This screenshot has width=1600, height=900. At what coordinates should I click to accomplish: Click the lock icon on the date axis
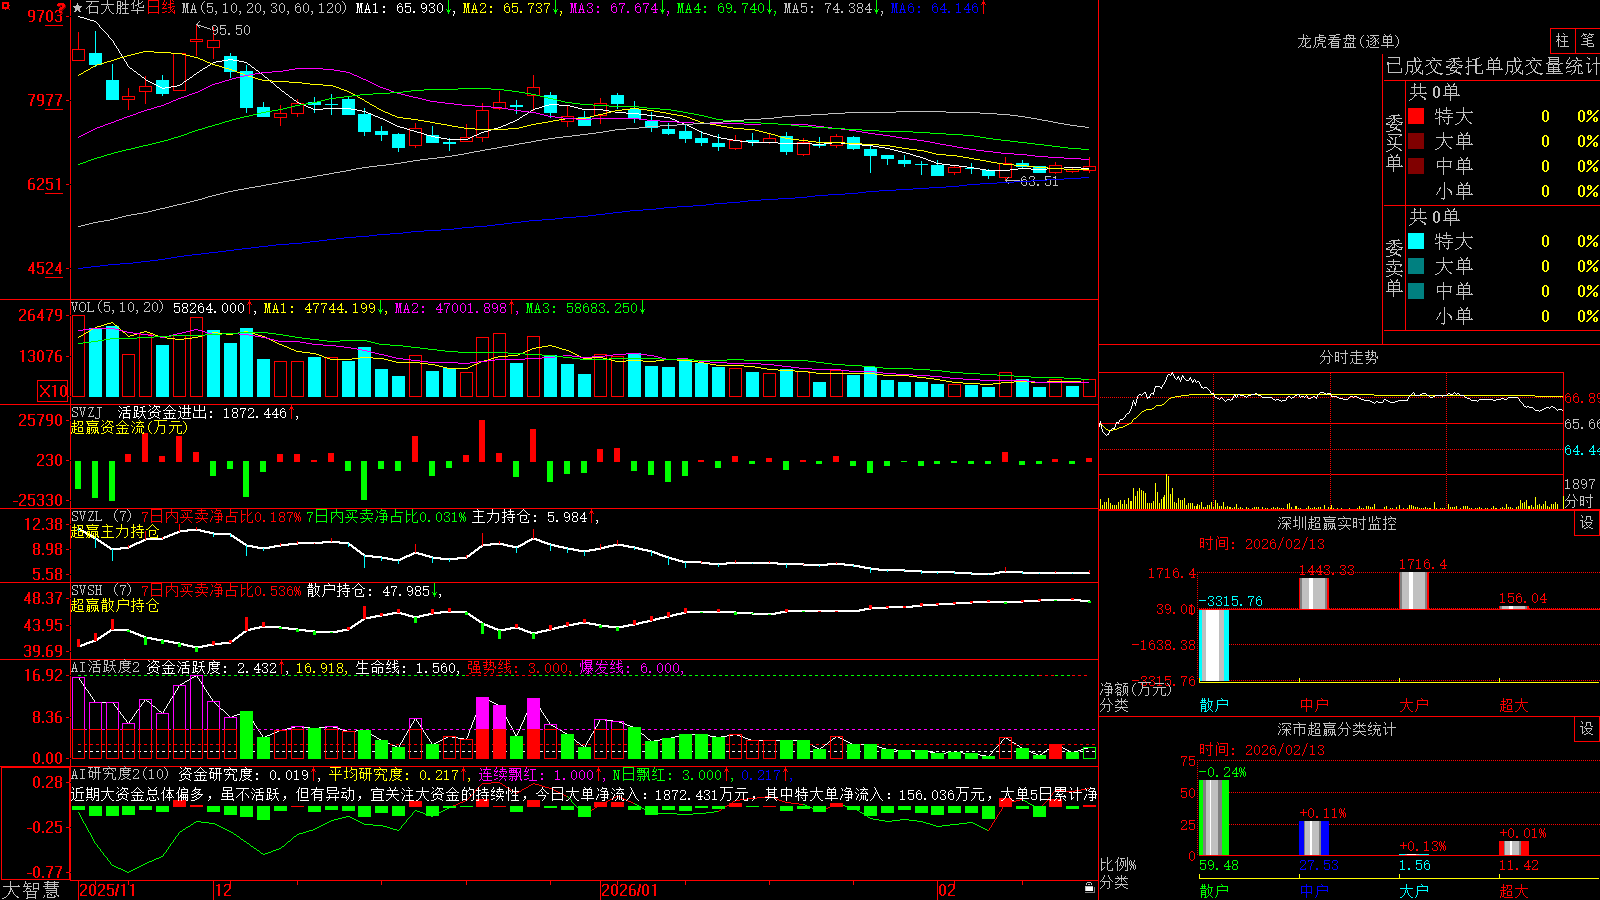coord(1090,888)
